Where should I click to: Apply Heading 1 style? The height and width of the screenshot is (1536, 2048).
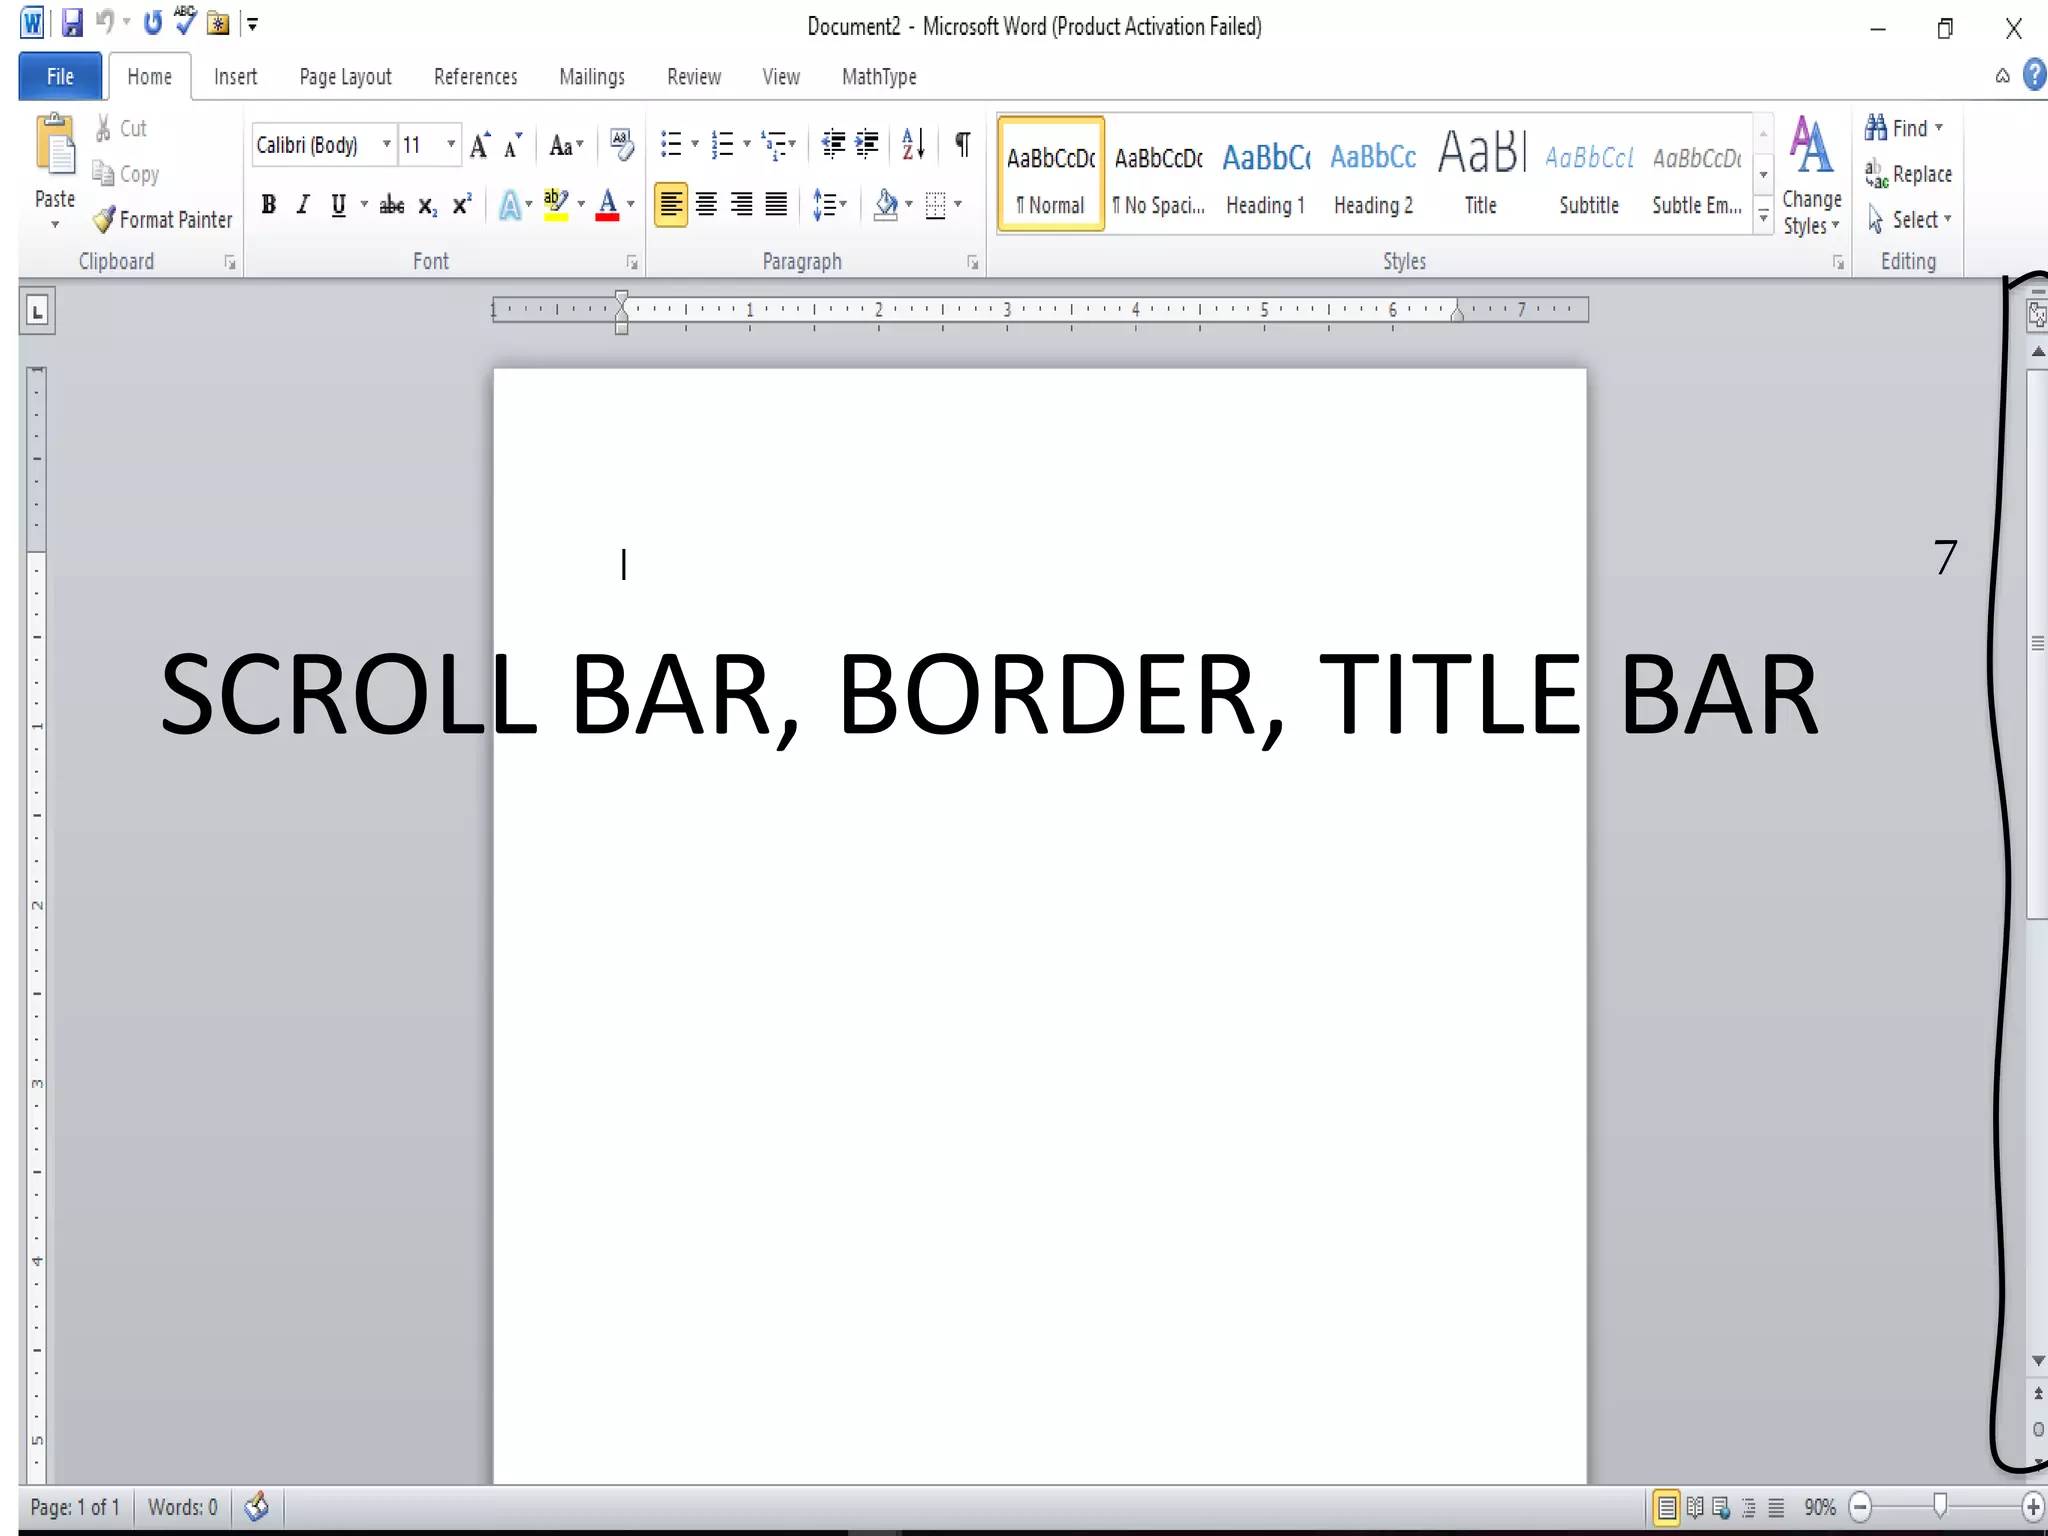(x=1266, y=176)
